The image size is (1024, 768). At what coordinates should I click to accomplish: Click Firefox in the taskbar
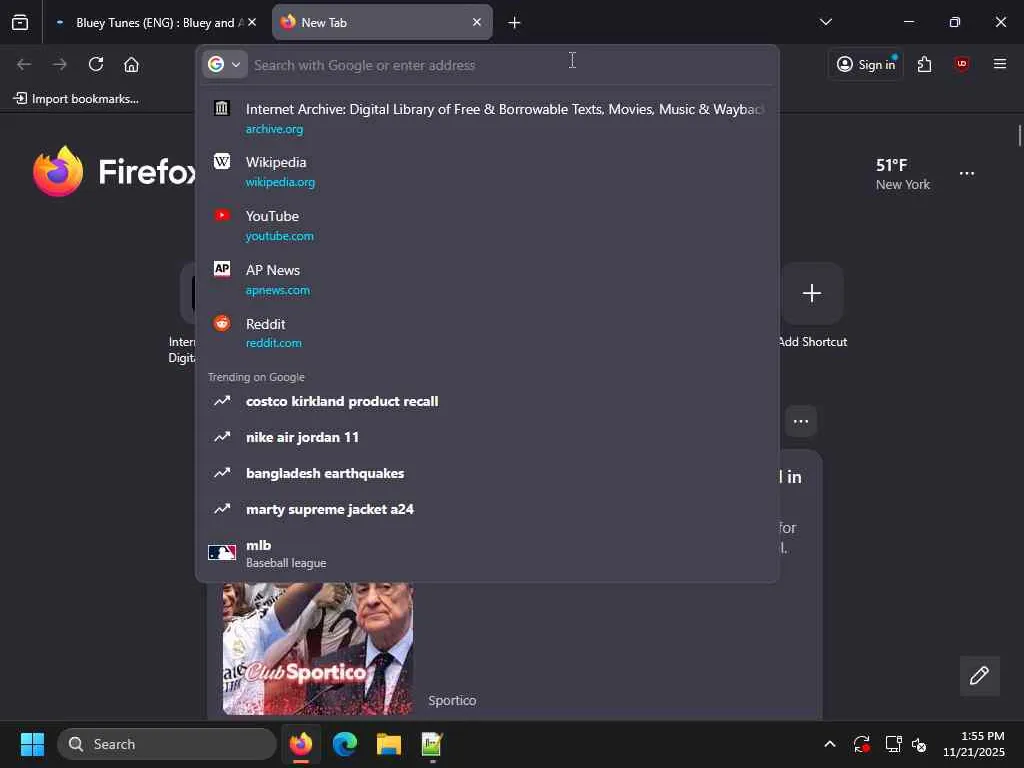tap(301, 744)
